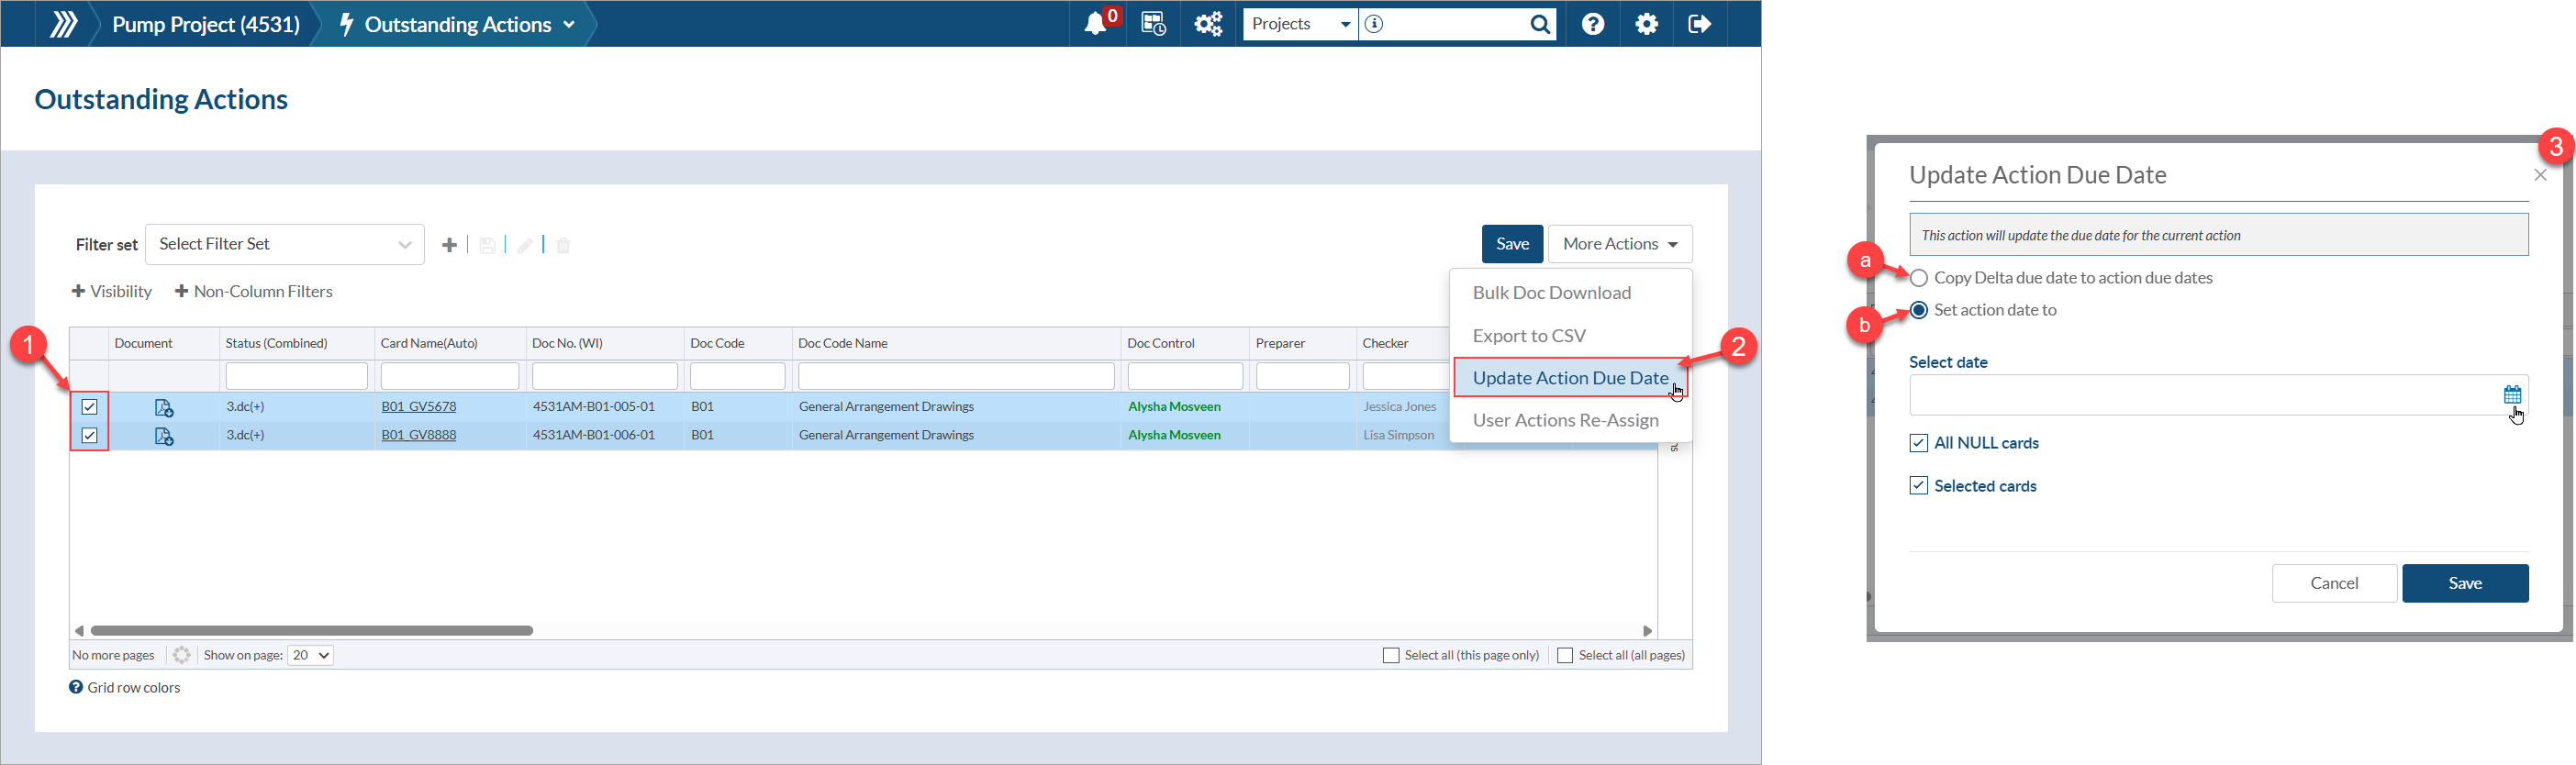Click Cancel in Update Action Due Date dialog

pyautogui.click(x=2333, y=583)
